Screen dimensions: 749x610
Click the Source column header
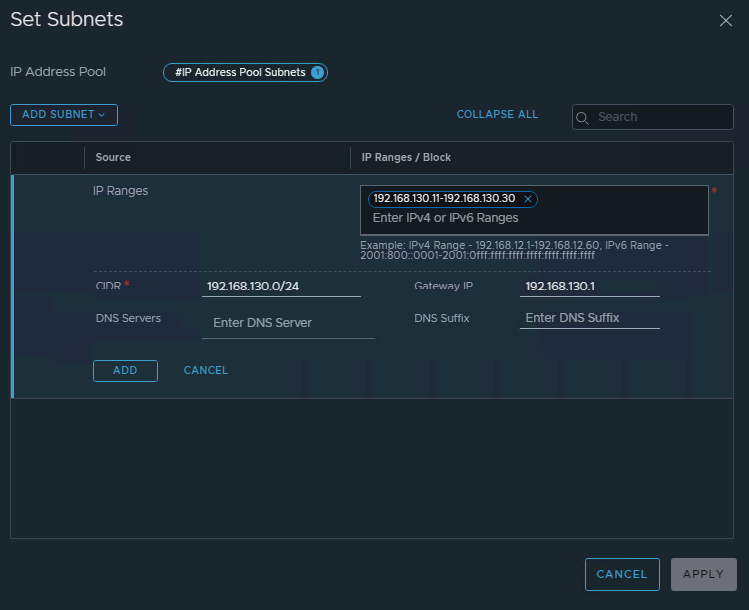tap(113, 157)
